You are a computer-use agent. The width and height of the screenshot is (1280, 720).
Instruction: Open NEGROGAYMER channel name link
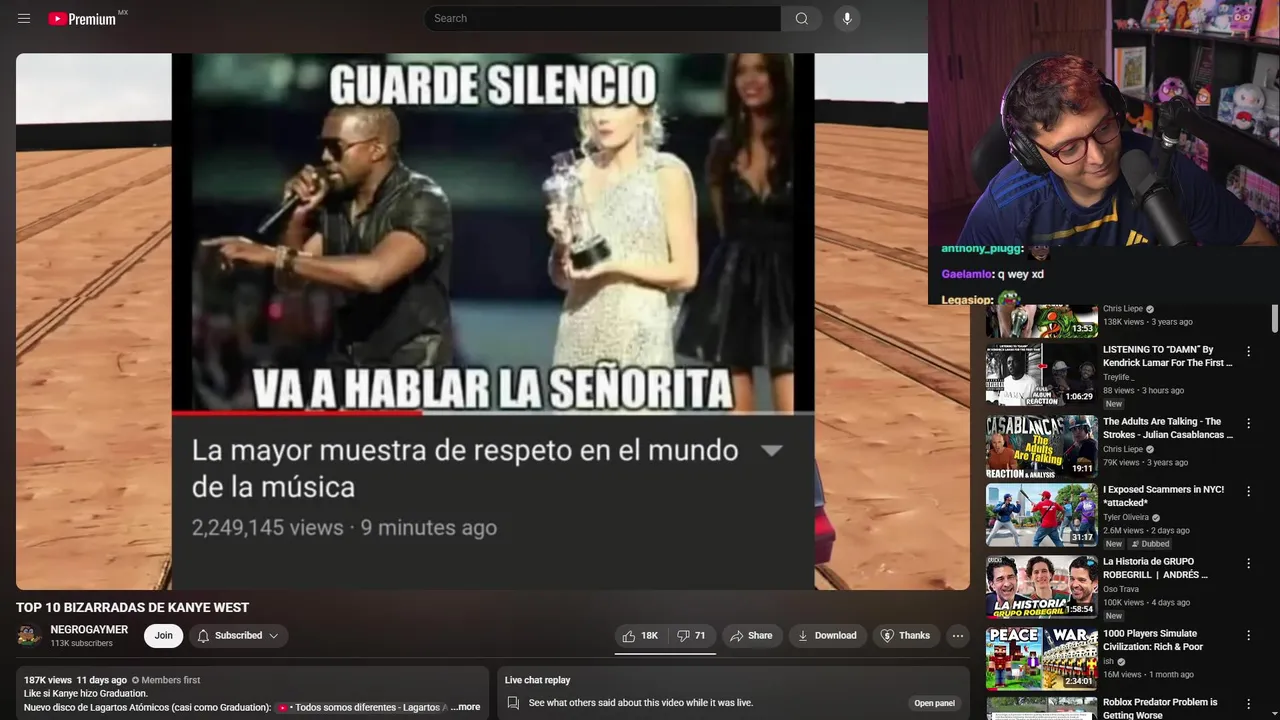(x=89, y=629)
